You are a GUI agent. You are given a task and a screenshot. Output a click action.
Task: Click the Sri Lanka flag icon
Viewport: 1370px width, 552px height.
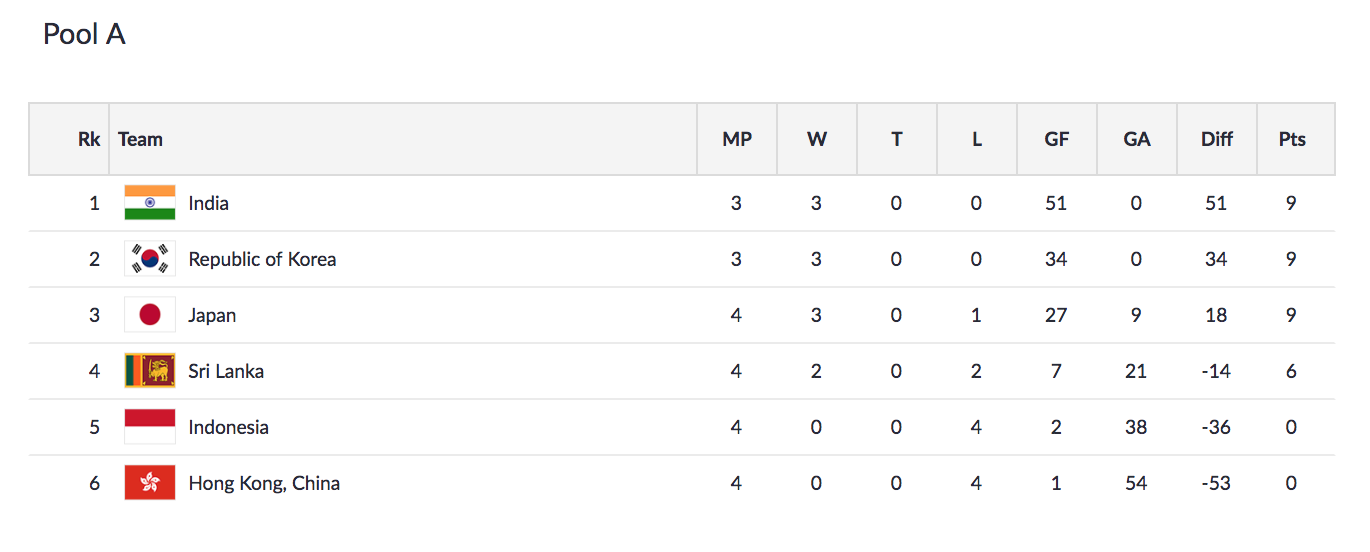(x=150, y=371)
